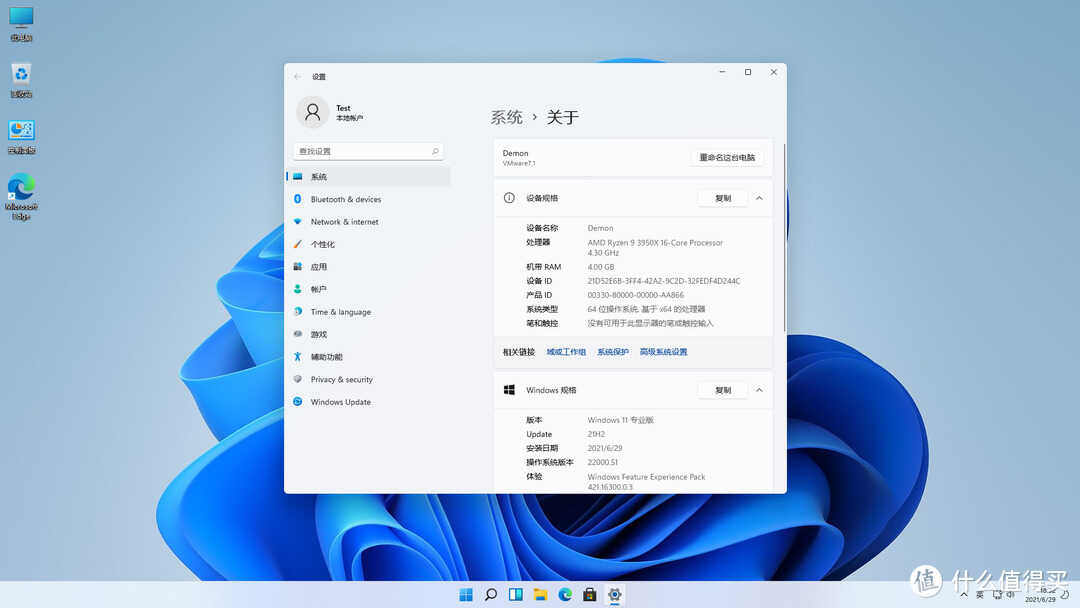The width and height of the screenshot is (1080, 608).
Task: Click the 查找设置 search field
Action: coord(360,151)
